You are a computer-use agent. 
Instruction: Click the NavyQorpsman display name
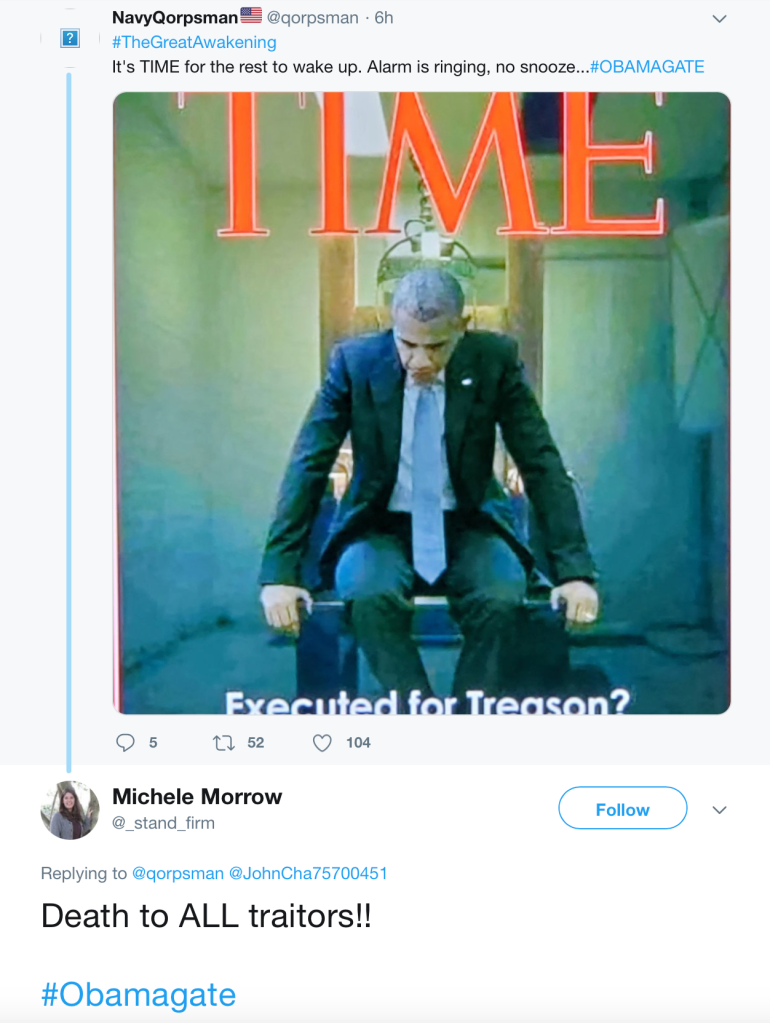tap(175, 17)
